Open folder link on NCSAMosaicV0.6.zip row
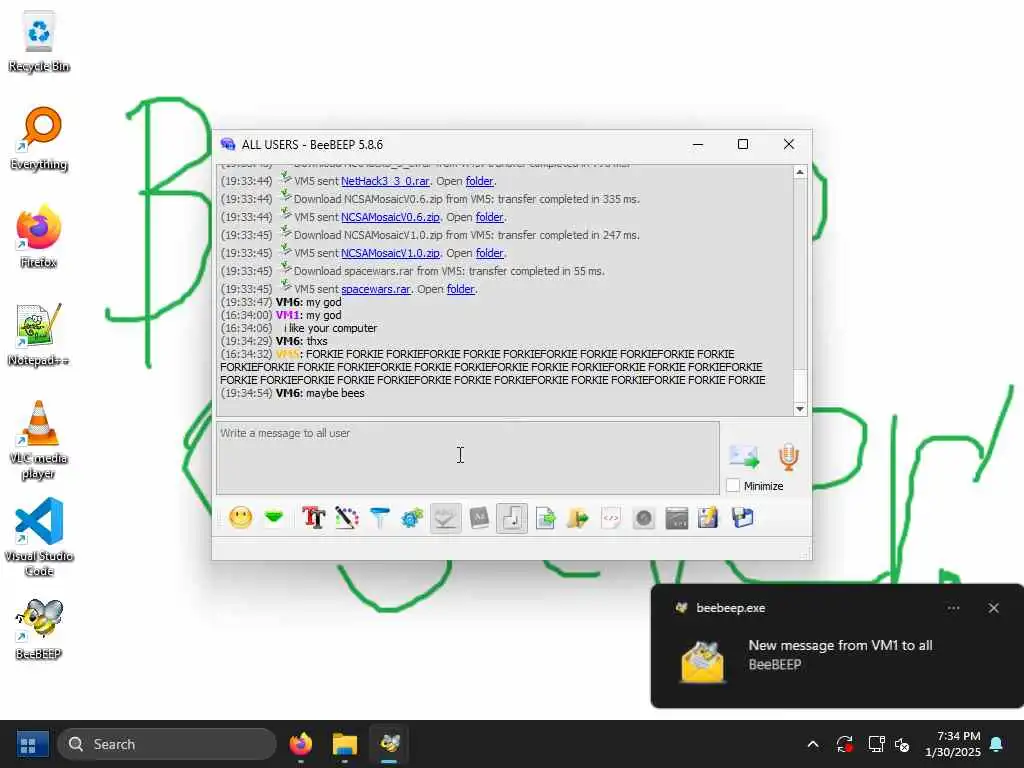Viewport: 1024px width, 768px height. 489,217
